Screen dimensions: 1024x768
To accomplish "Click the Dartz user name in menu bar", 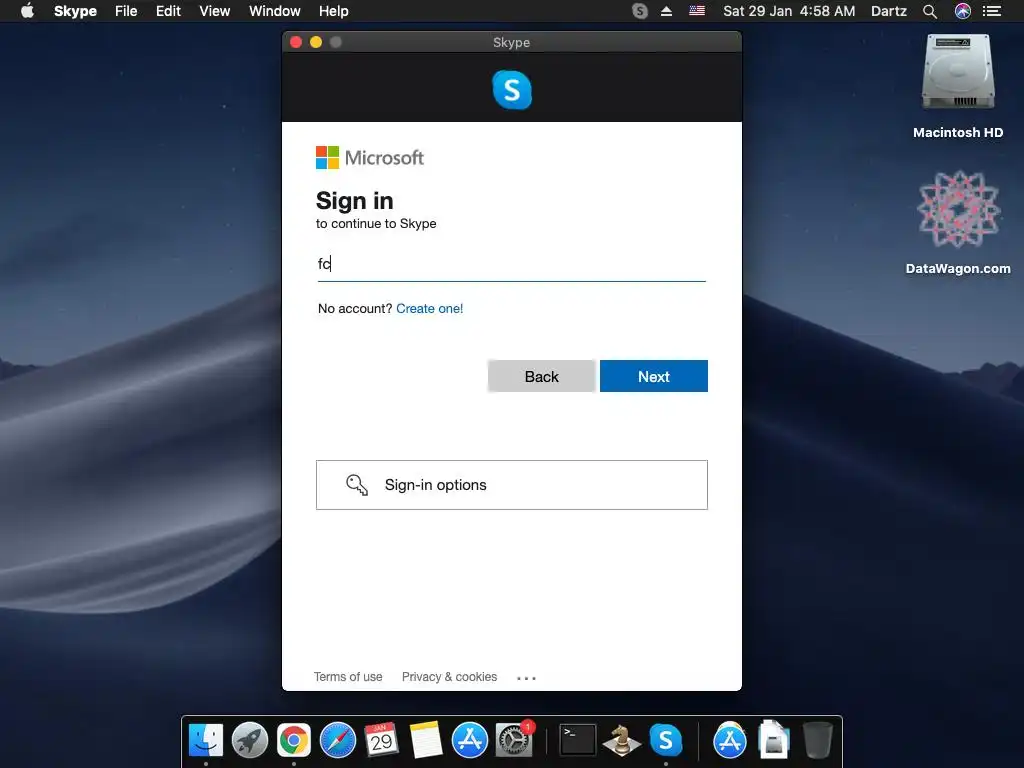I will (889, 11).
